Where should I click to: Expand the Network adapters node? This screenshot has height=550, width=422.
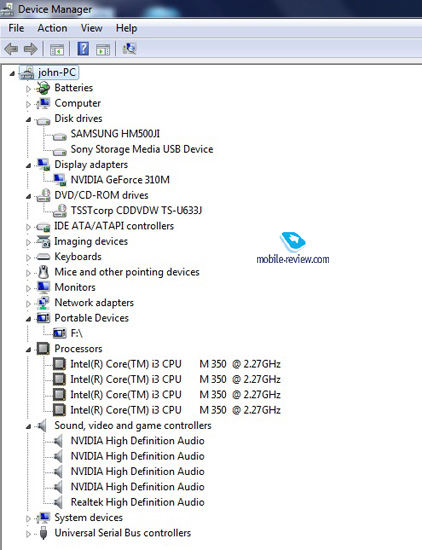click(28, 303)
